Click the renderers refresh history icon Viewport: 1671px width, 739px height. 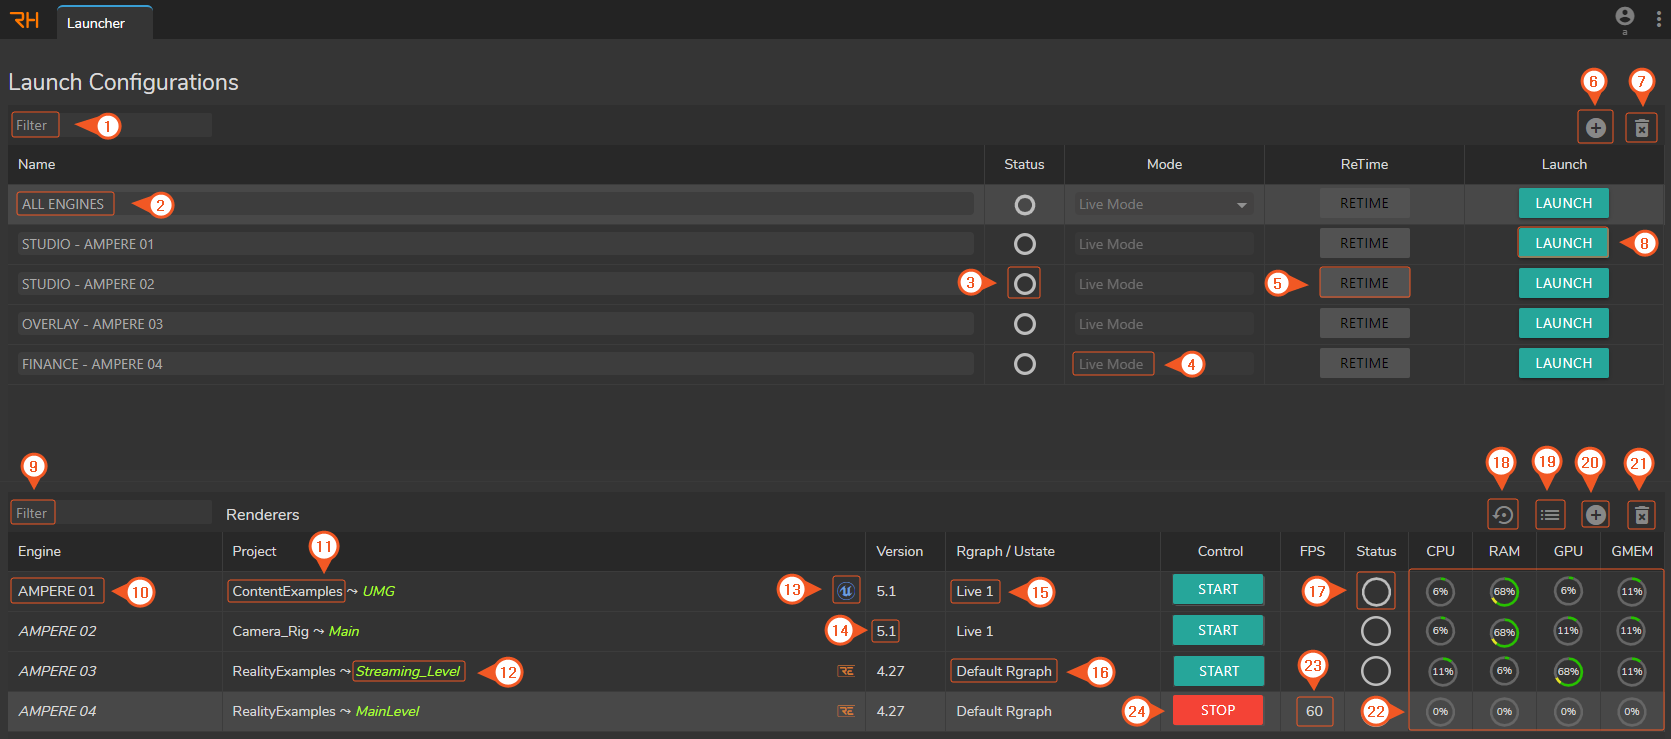tap(1502, 515)
